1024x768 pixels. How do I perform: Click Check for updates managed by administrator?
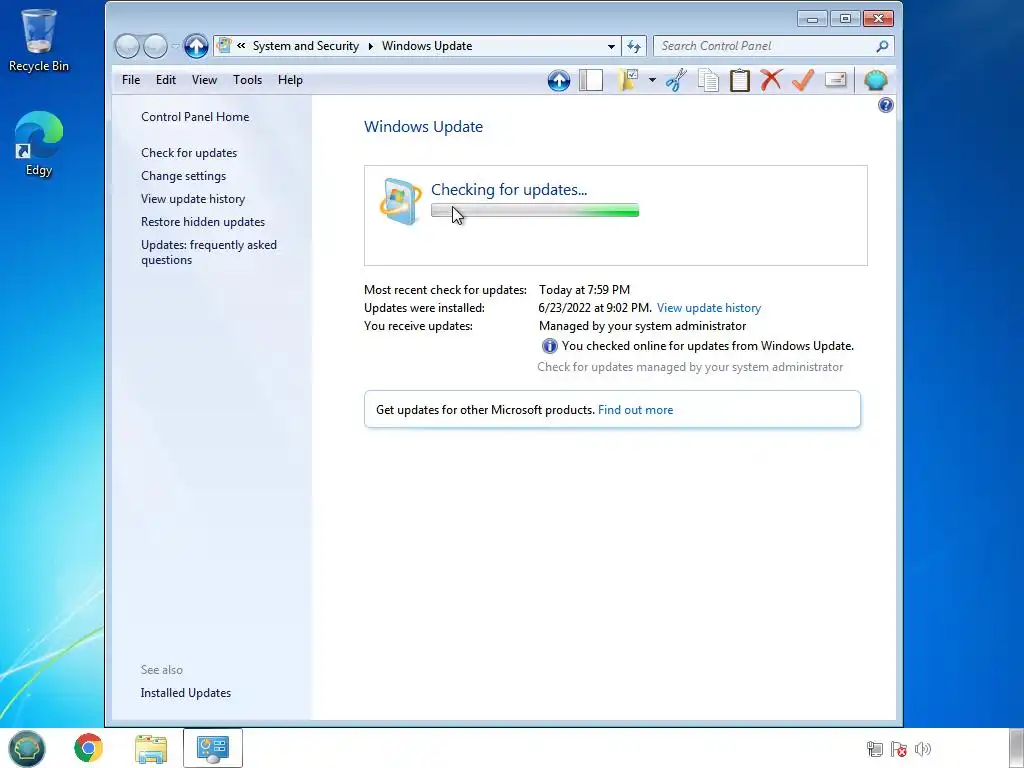coord(690,367)
